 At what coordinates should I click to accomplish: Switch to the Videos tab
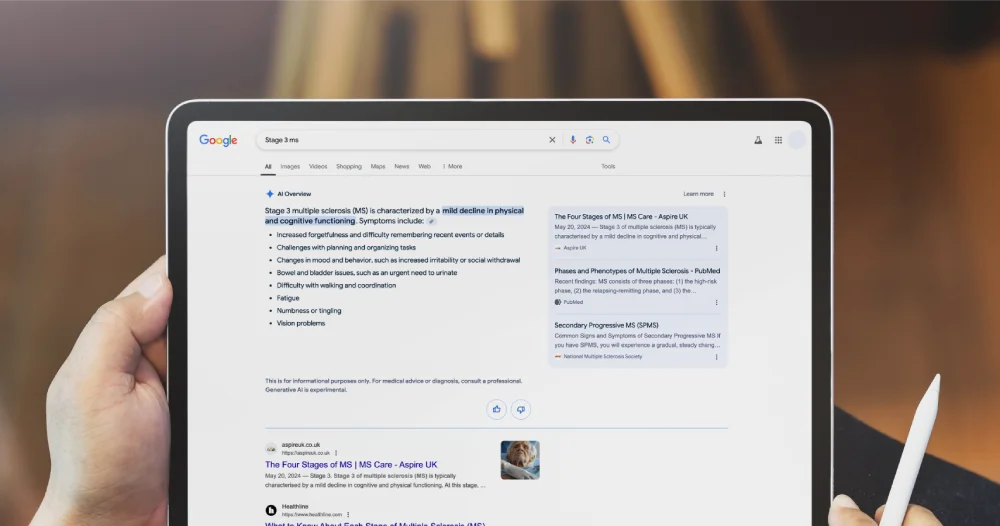(x=318, y=166)
